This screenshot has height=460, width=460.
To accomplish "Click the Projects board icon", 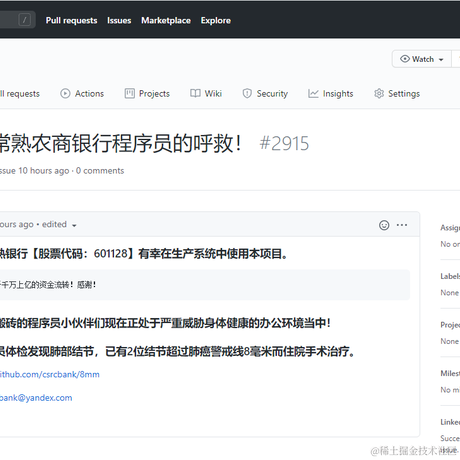I will pos(129,94).
